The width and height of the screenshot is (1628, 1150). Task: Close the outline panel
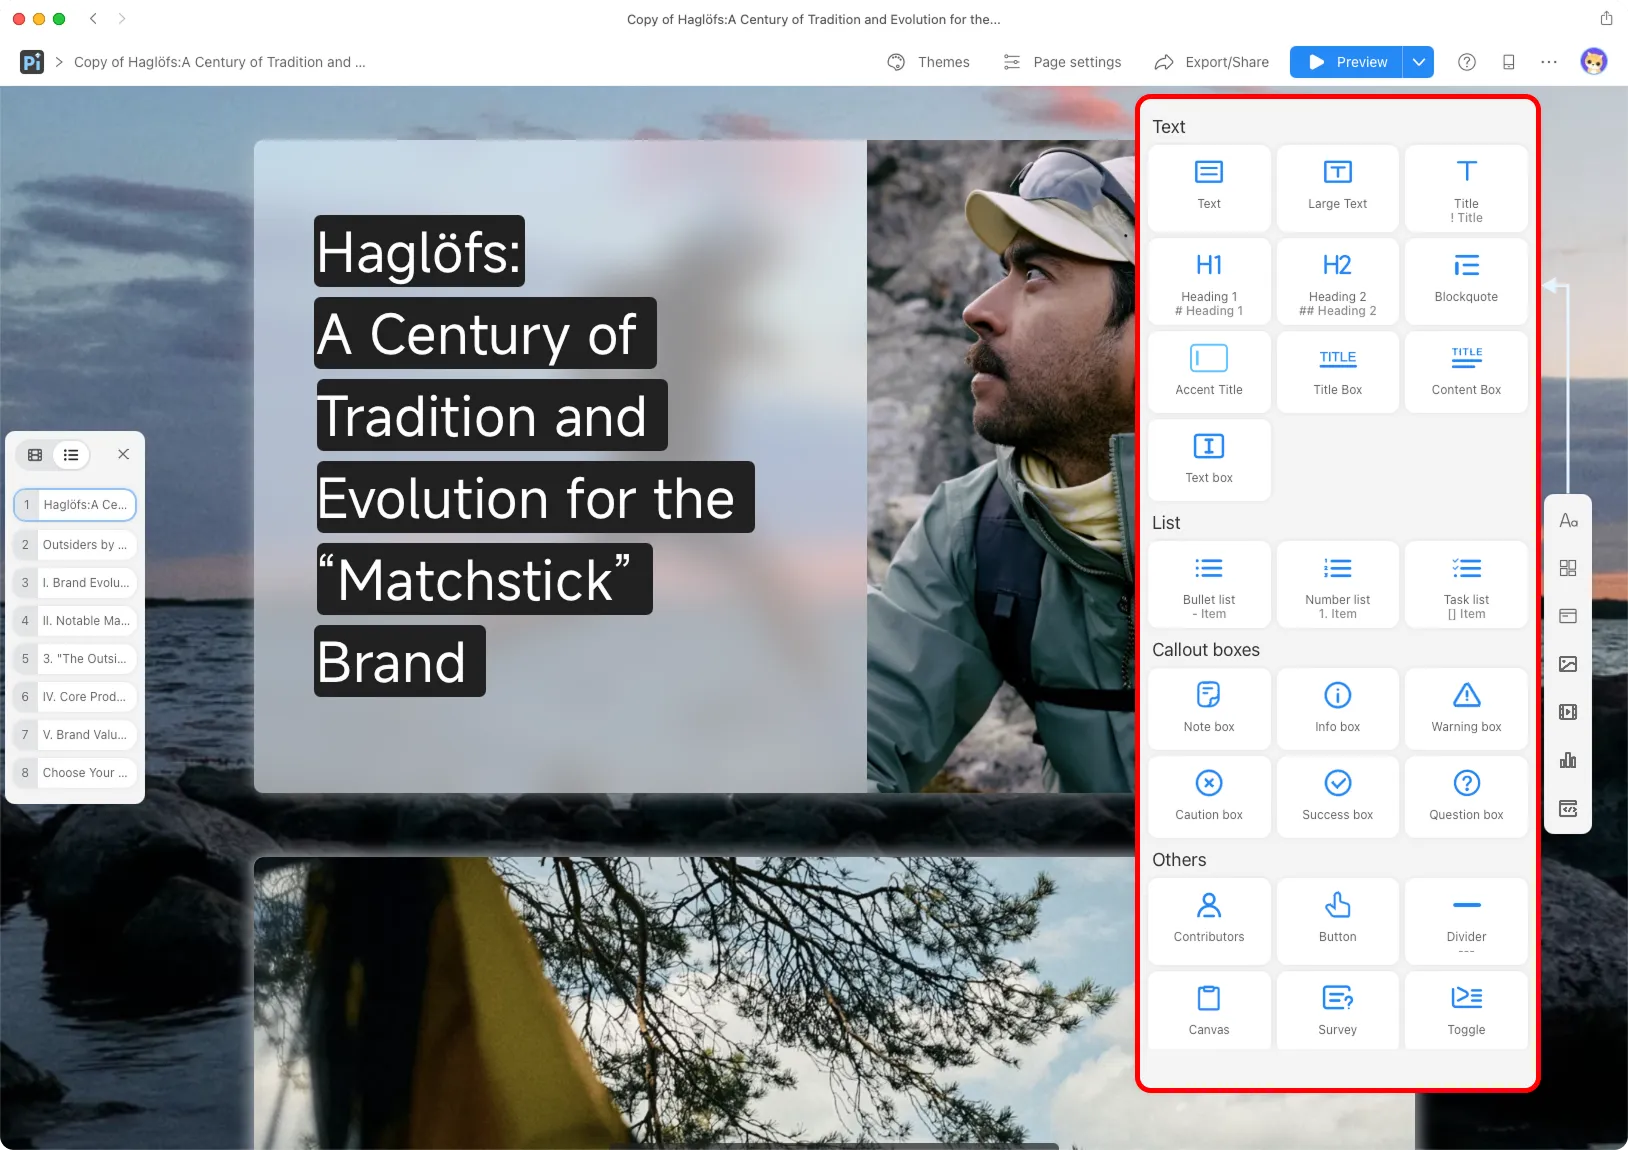coord(123,454)
